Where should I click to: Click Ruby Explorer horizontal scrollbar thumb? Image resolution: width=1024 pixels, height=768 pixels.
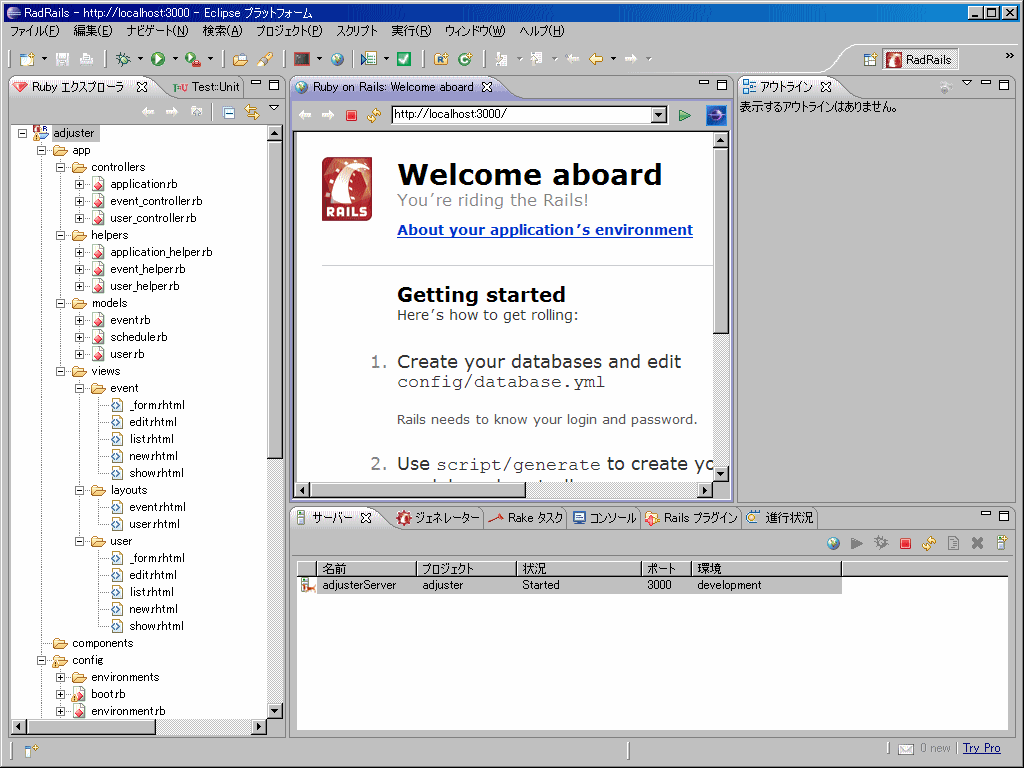tap(90, 726)
